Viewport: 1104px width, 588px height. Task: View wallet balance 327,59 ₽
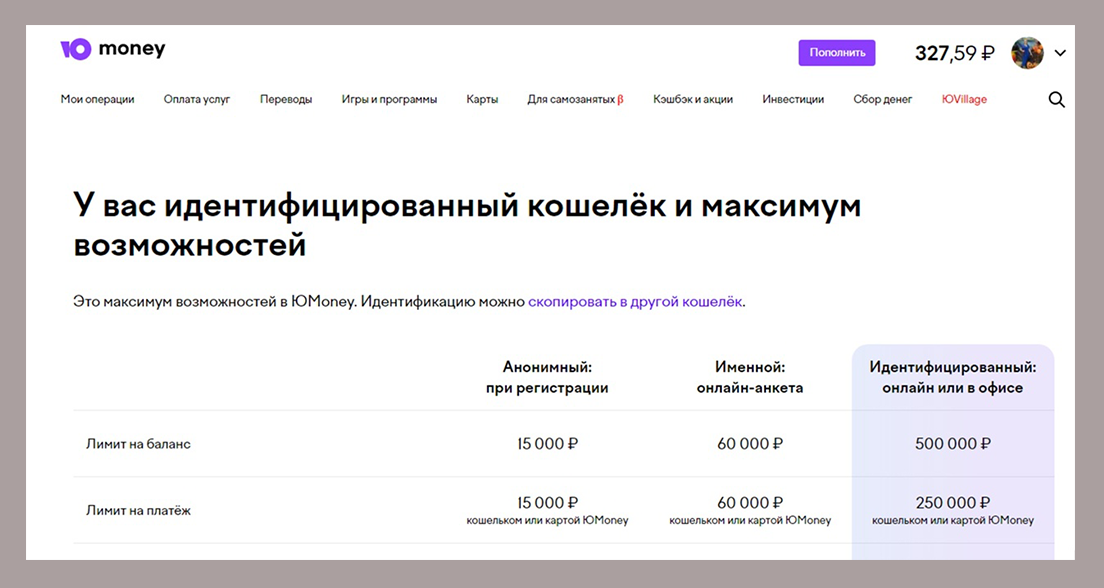click(954, 53)
